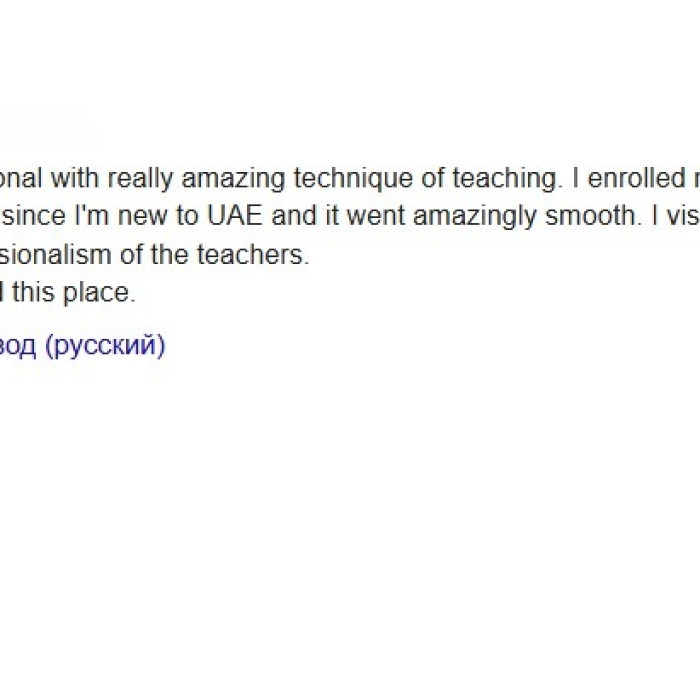
Task: Click the word "UAE" in second line
Action: coord(235,216)
